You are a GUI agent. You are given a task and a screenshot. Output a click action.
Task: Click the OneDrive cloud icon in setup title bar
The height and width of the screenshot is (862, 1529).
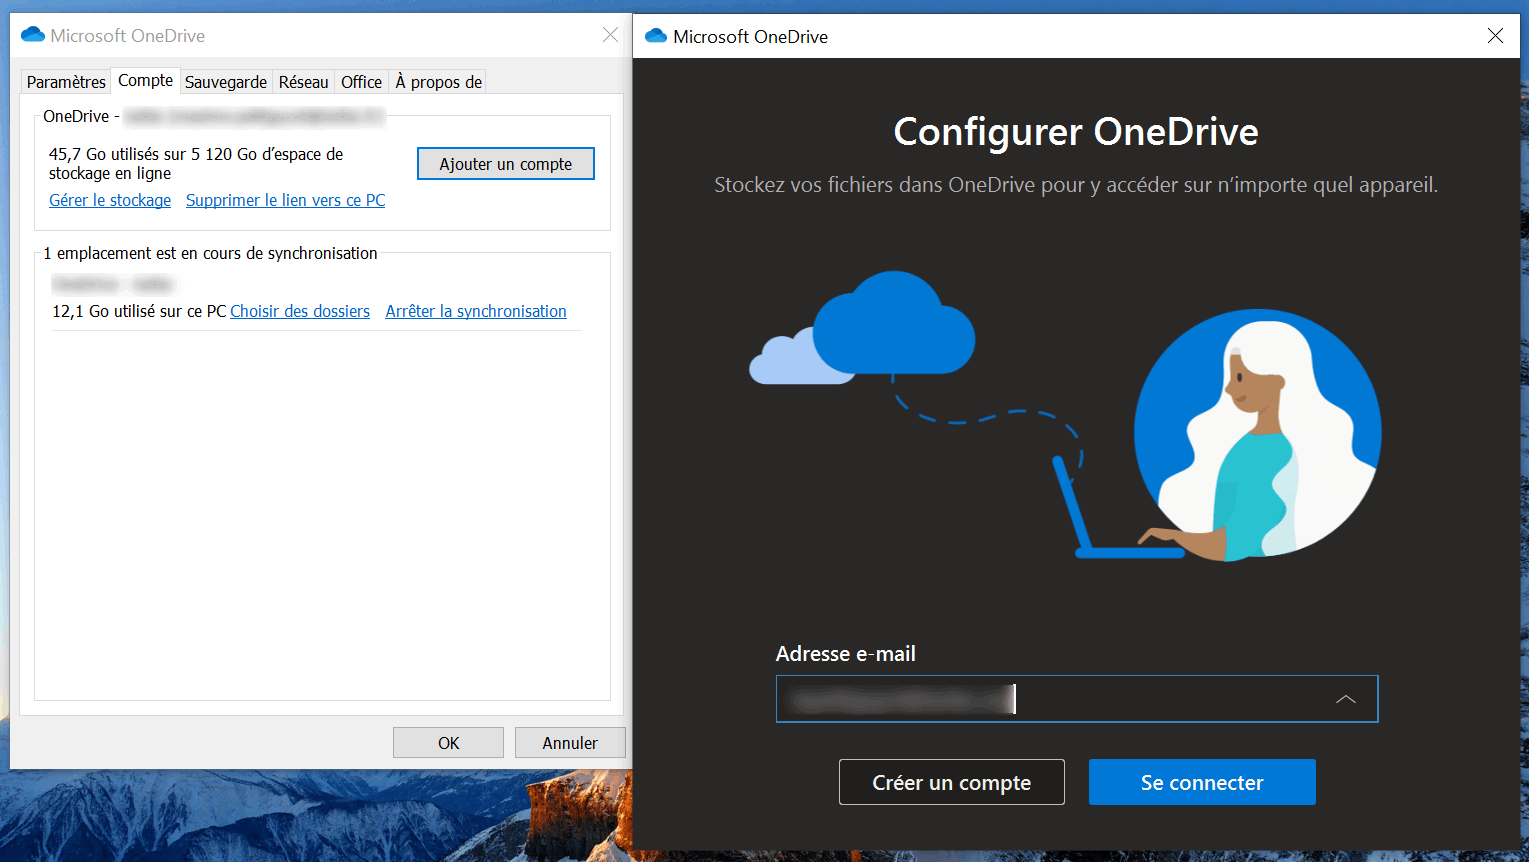656,36
